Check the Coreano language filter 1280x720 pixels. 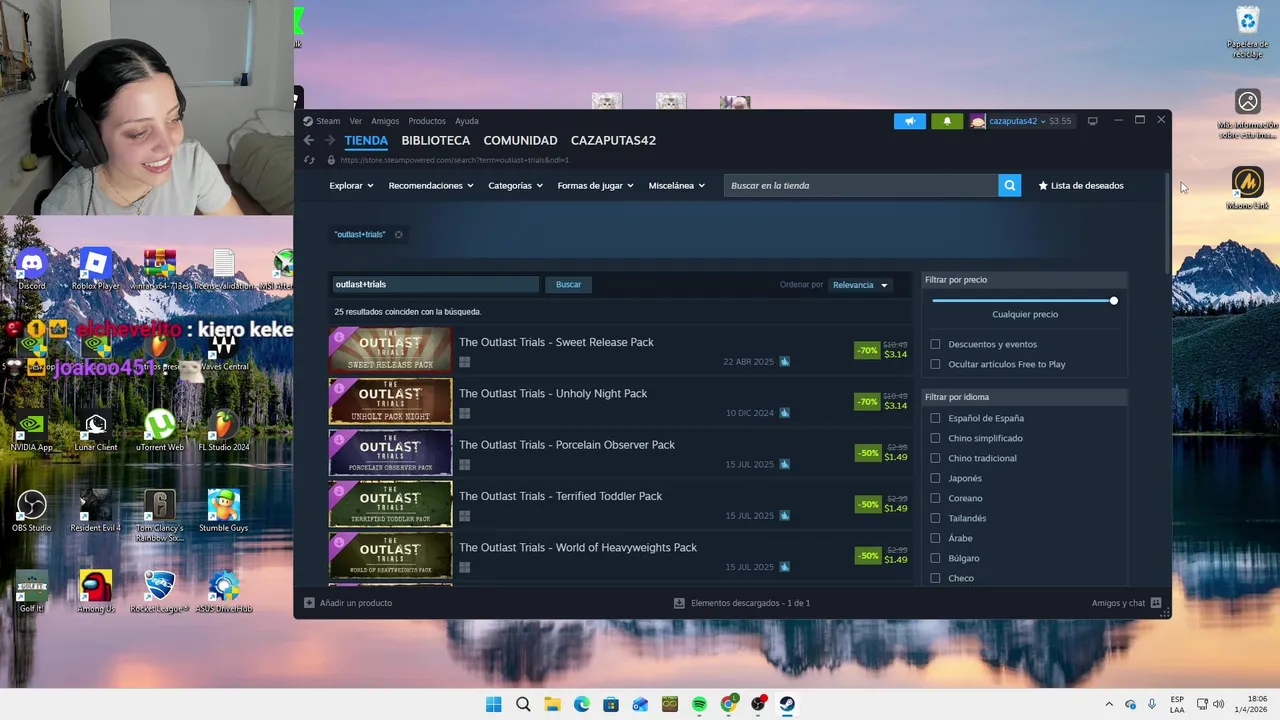(x=935, y=498)
